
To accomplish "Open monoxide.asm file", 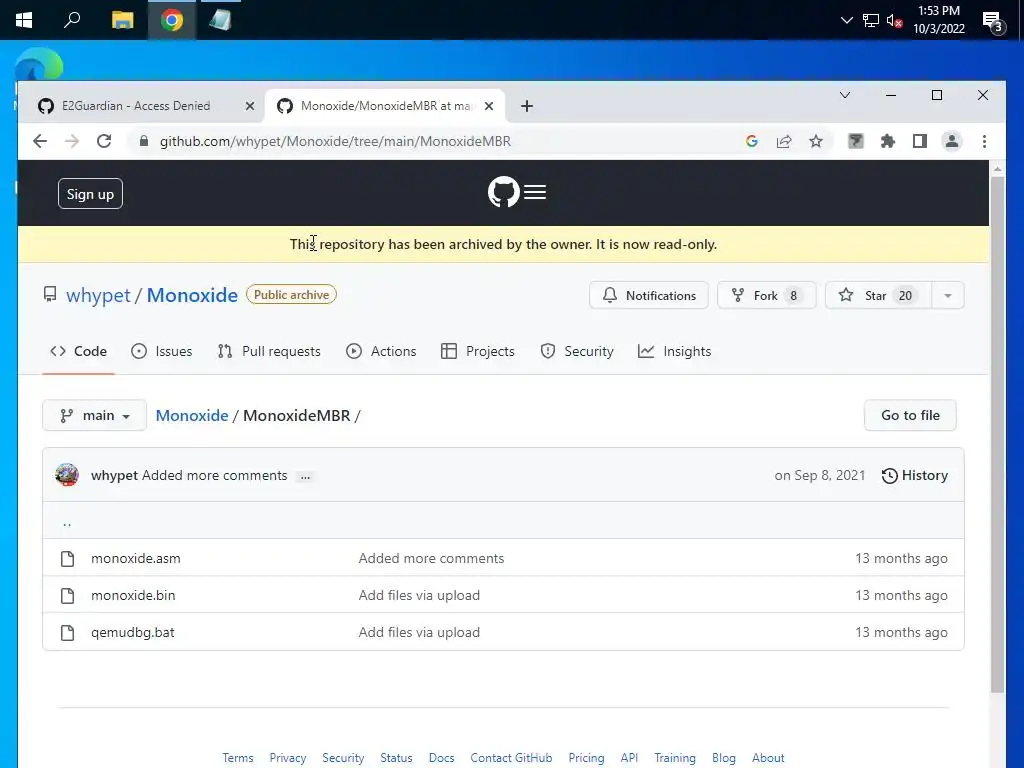I will 136,558.
